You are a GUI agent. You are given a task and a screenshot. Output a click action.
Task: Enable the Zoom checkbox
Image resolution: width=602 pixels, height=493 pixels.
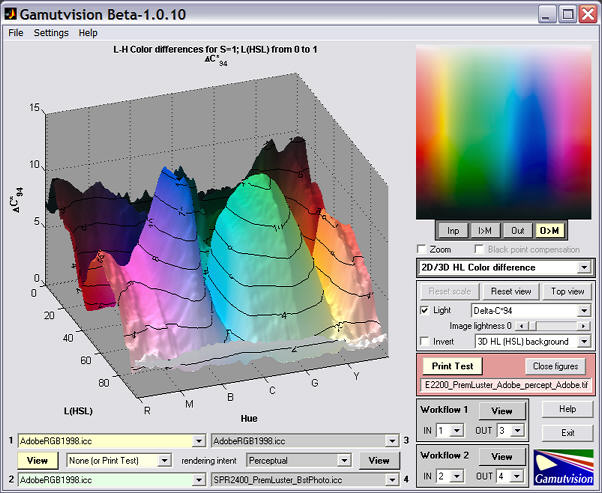(422, 249)
